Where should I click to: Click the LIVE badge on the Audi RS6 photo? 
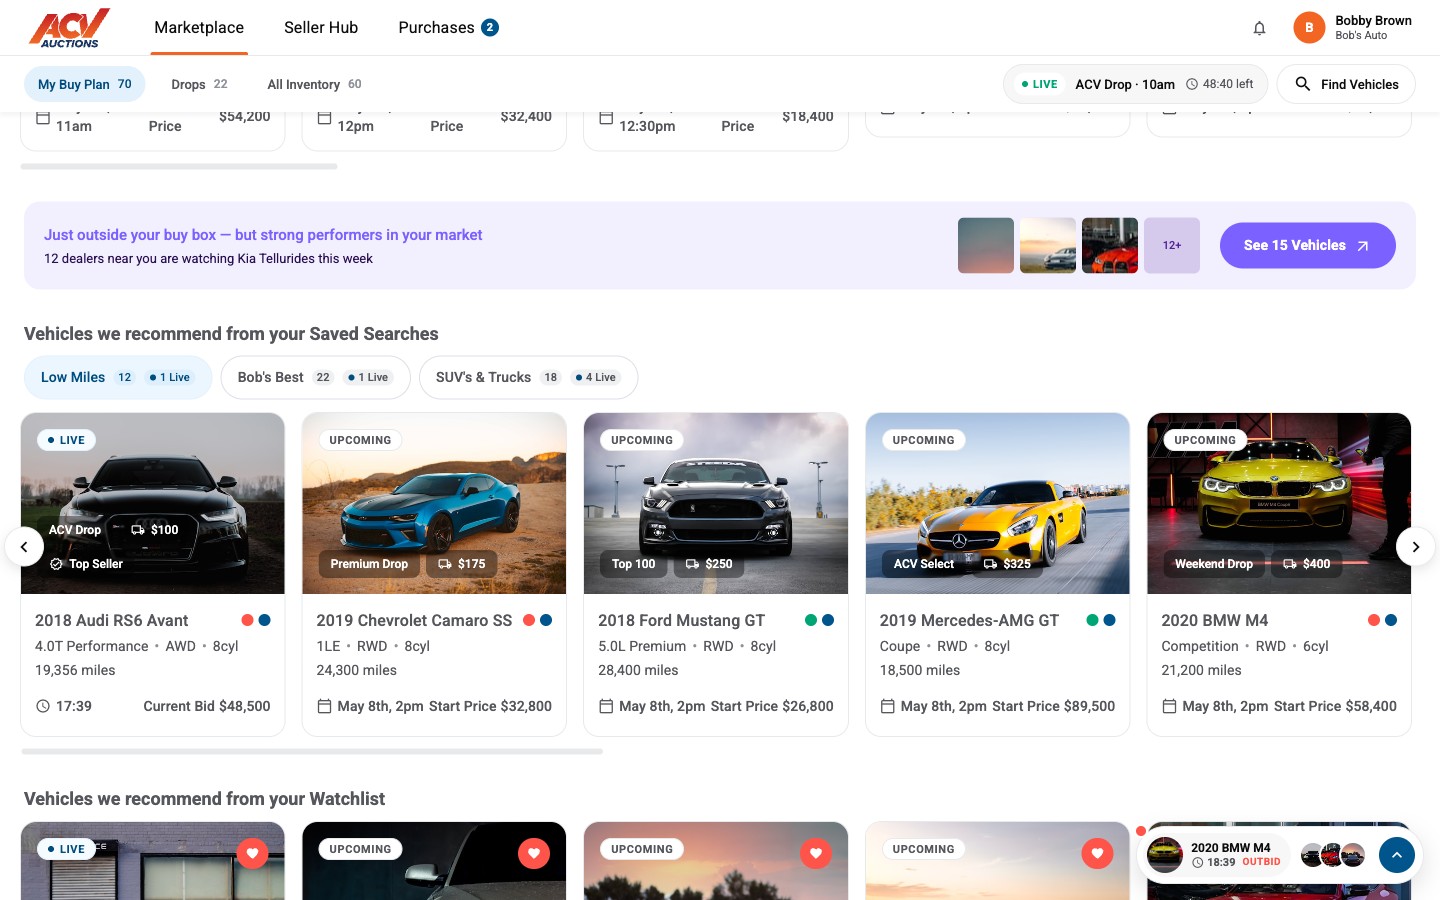[x=66, y=440]
